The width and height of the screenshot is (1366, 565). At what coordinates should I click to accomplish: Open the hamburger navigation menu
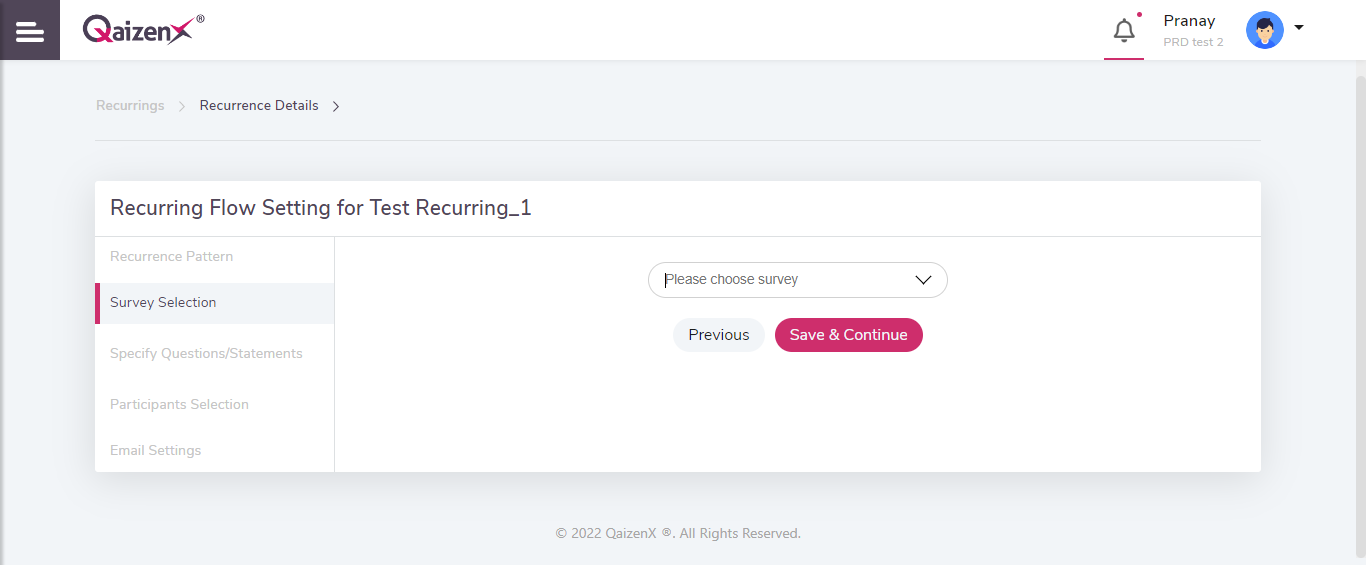(30, 31)
